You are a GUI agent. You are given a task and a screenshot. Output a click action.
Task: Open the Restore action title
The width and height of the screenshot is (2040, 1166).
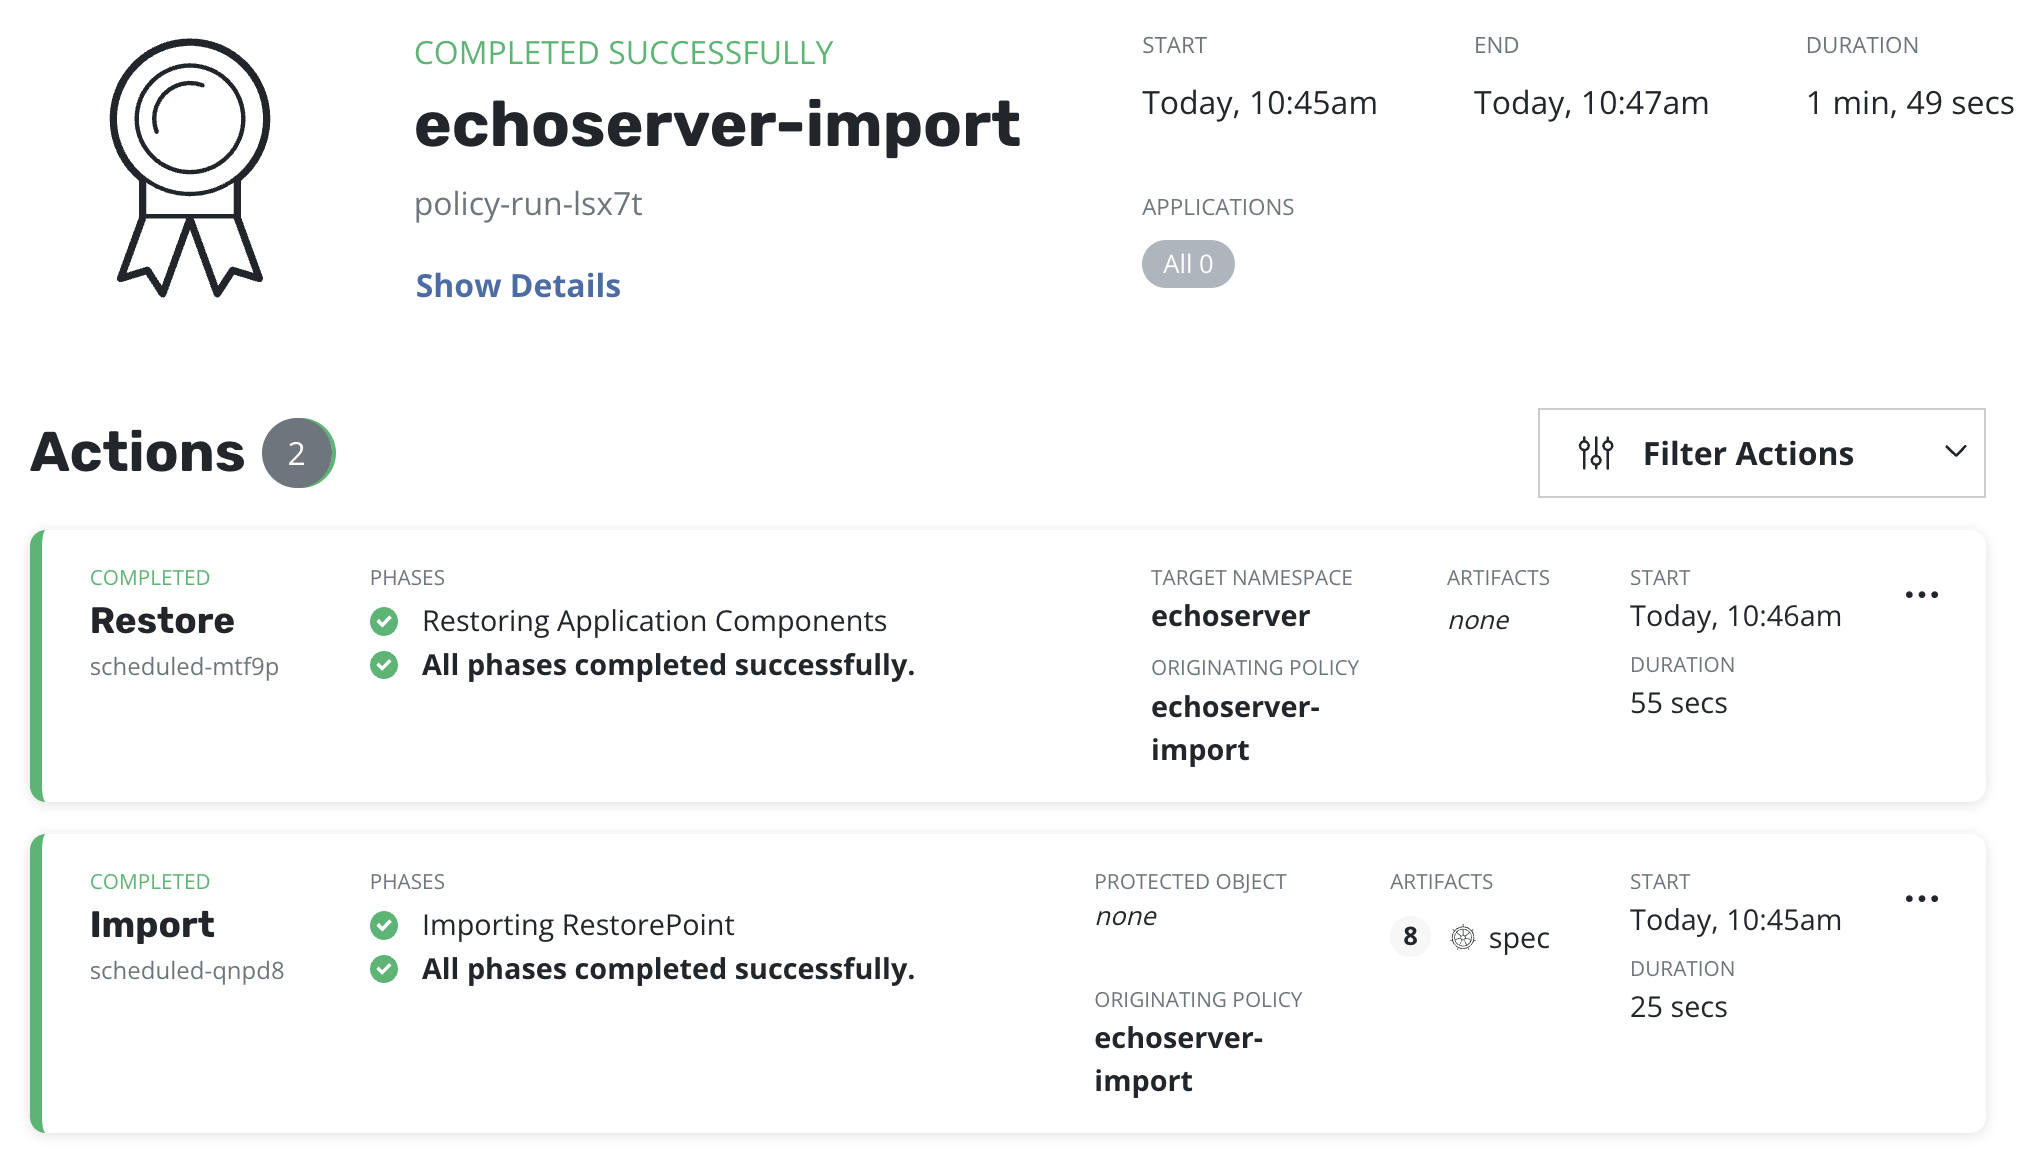pos(162,621)
